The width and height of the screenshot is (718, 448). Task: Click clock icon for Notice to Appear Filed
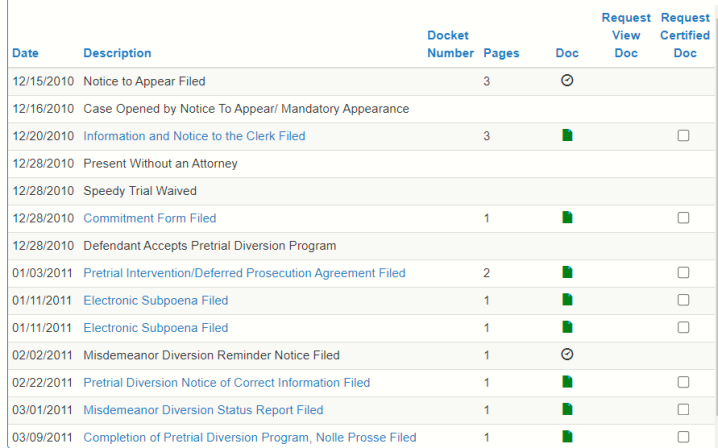[567, 81]
